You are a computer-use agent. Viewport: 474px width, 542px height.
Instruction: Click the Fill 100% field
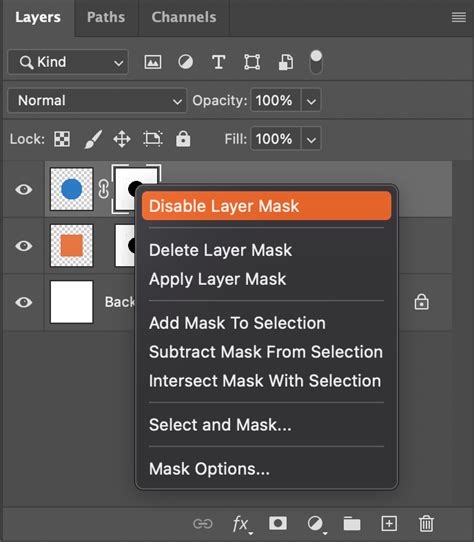click(276, 139)
